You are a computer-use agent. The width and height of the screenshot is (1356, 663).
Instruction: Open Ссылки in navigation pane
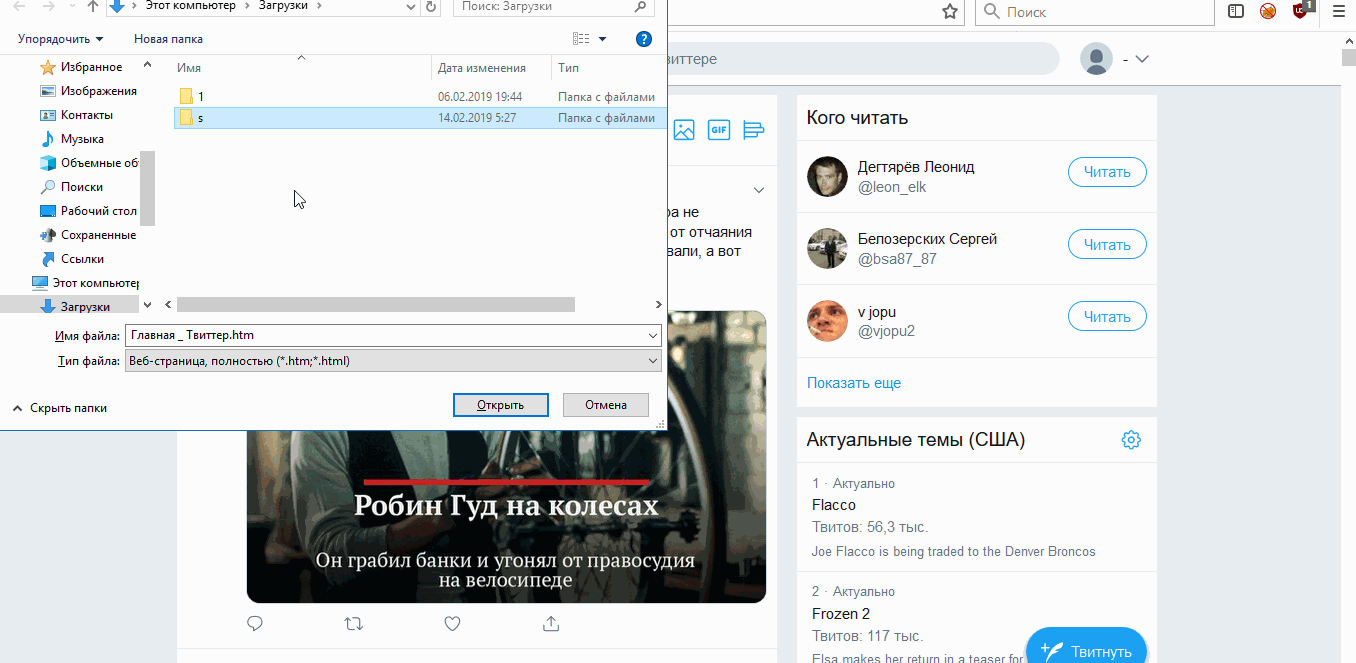coord(82,259)
